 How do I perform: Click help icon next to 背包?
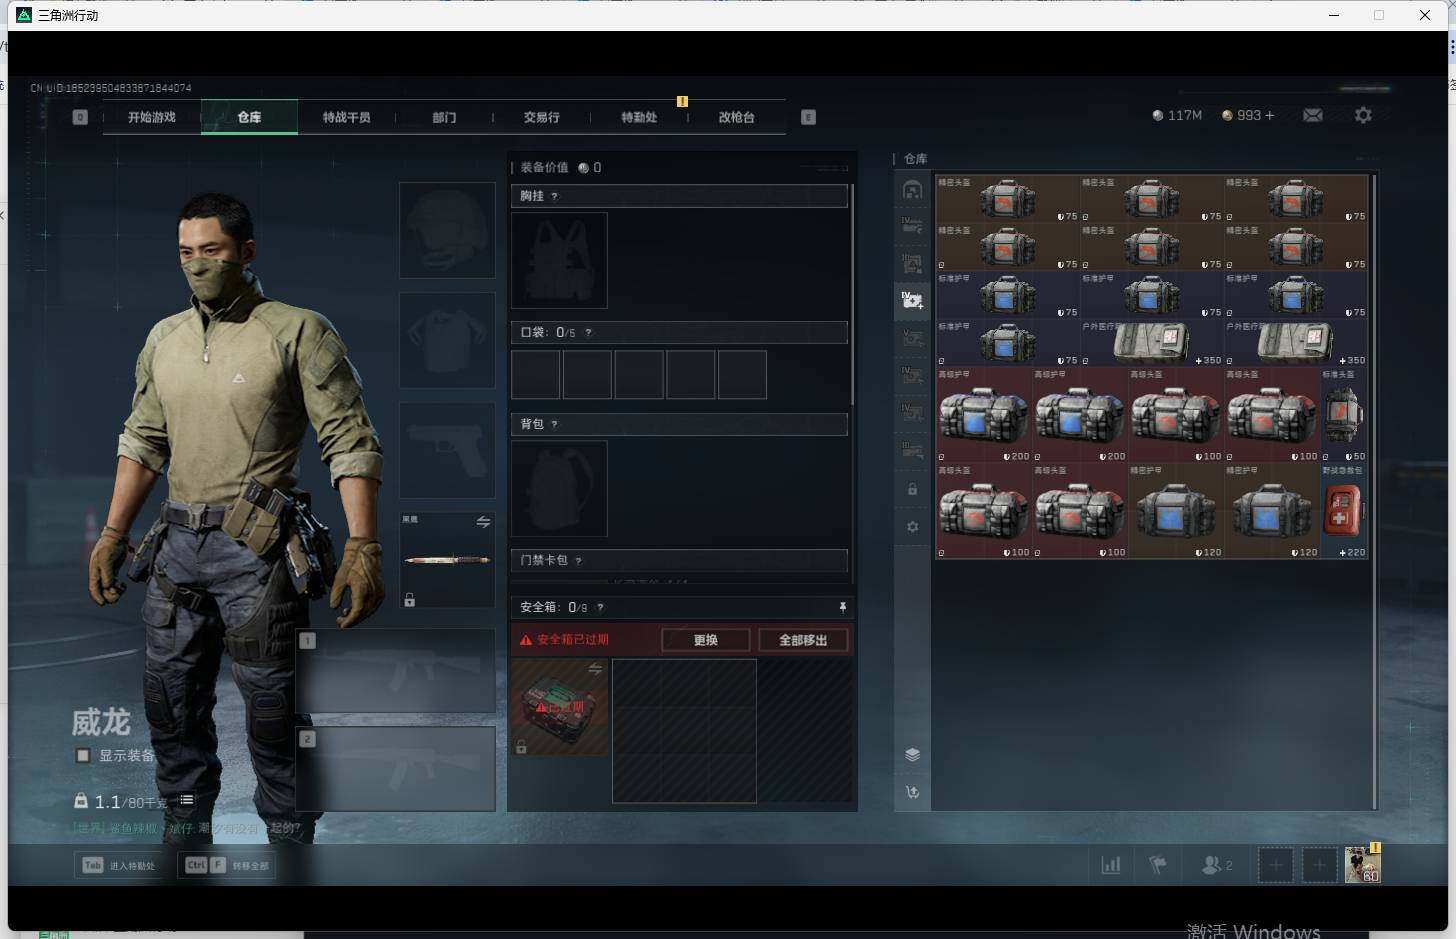tap(555, 424)
